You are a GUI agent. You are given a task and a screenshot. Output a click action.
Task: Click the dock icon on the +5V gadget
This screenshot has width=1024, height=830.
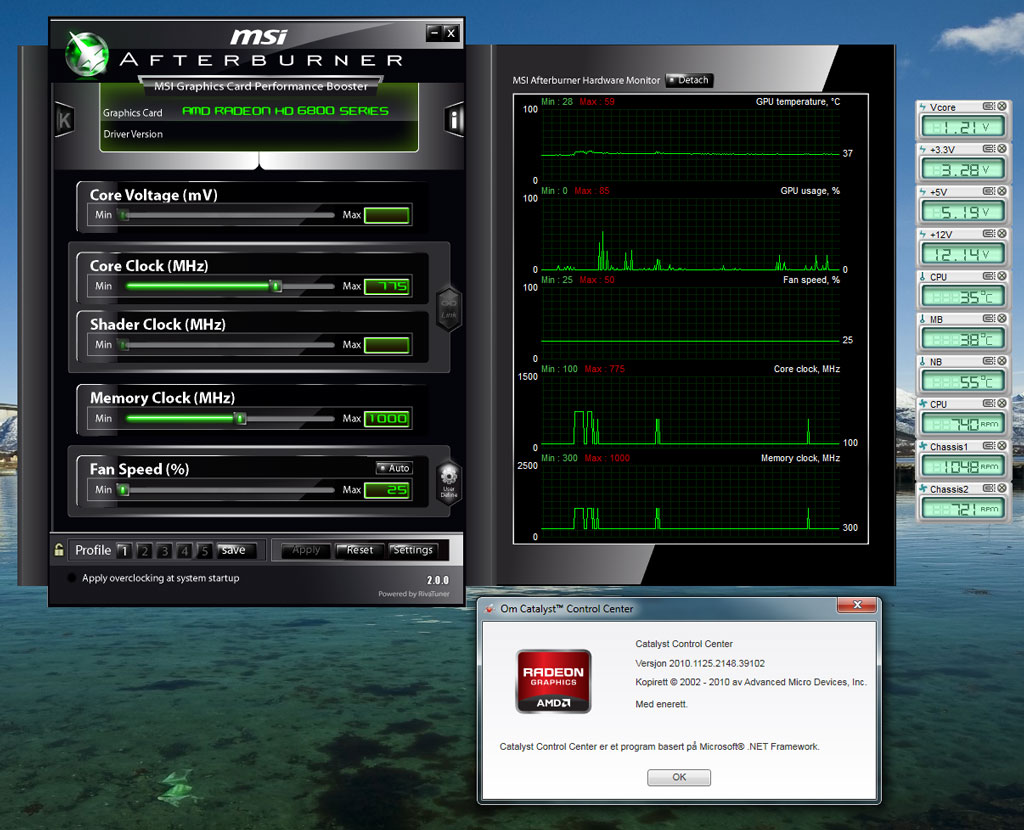pyautogui.click(x=989, y=191)
